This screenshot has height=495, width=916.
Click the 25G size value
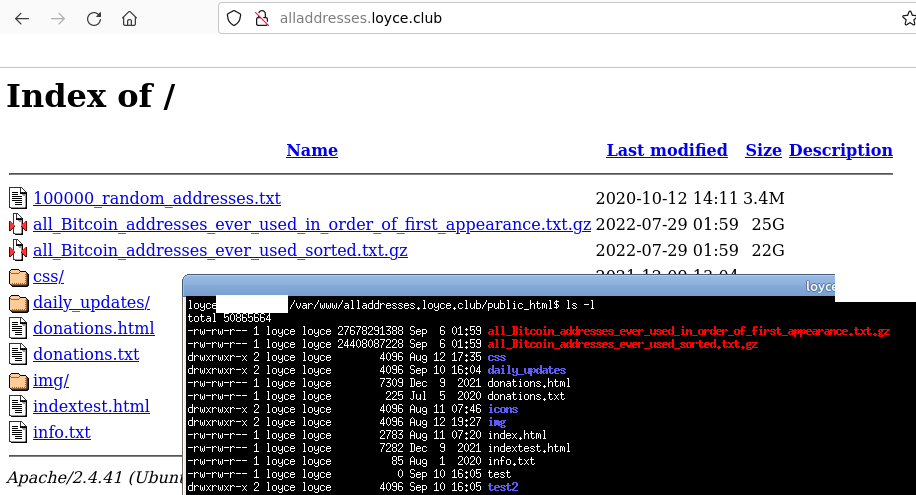(768, 224)
